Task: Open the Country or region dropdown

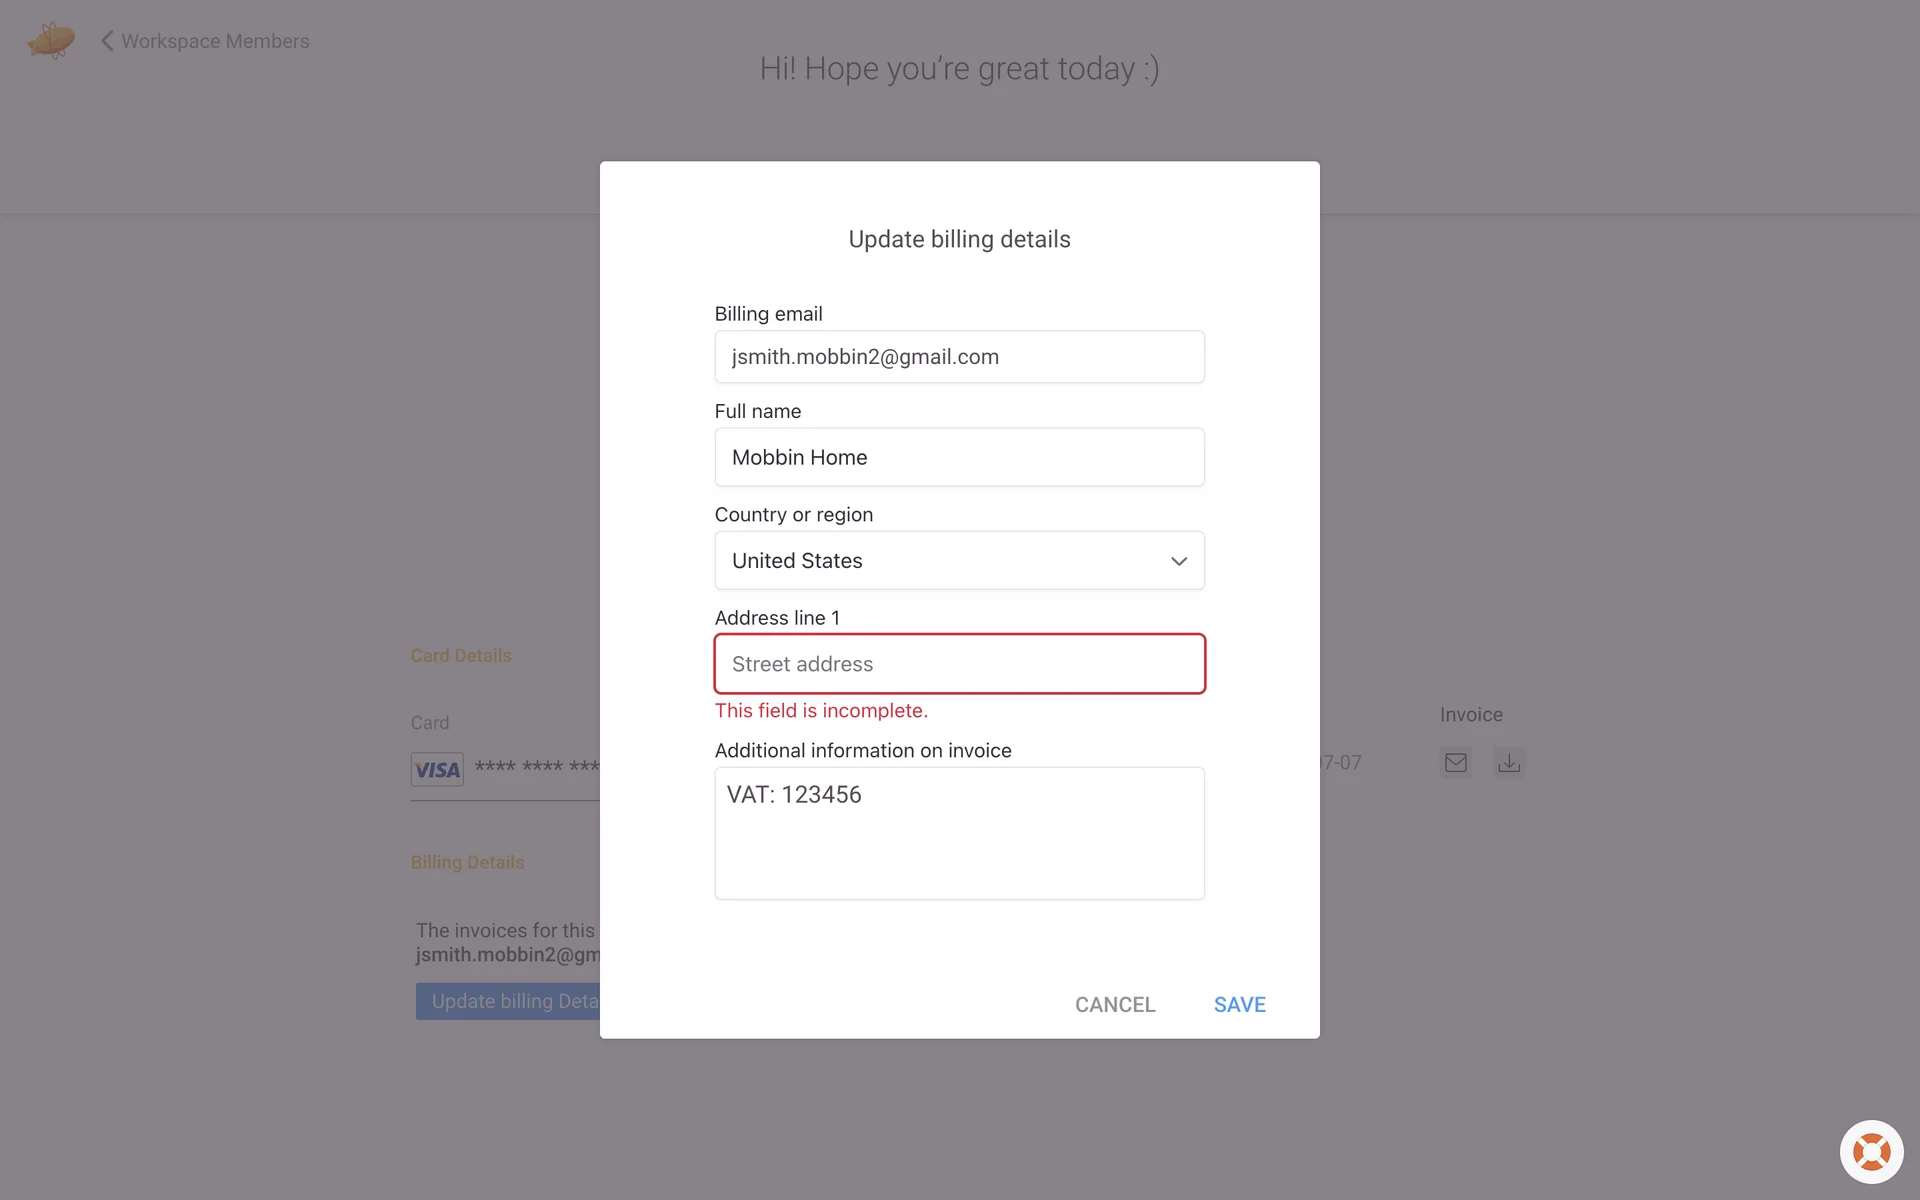Action: pos(959,561)
